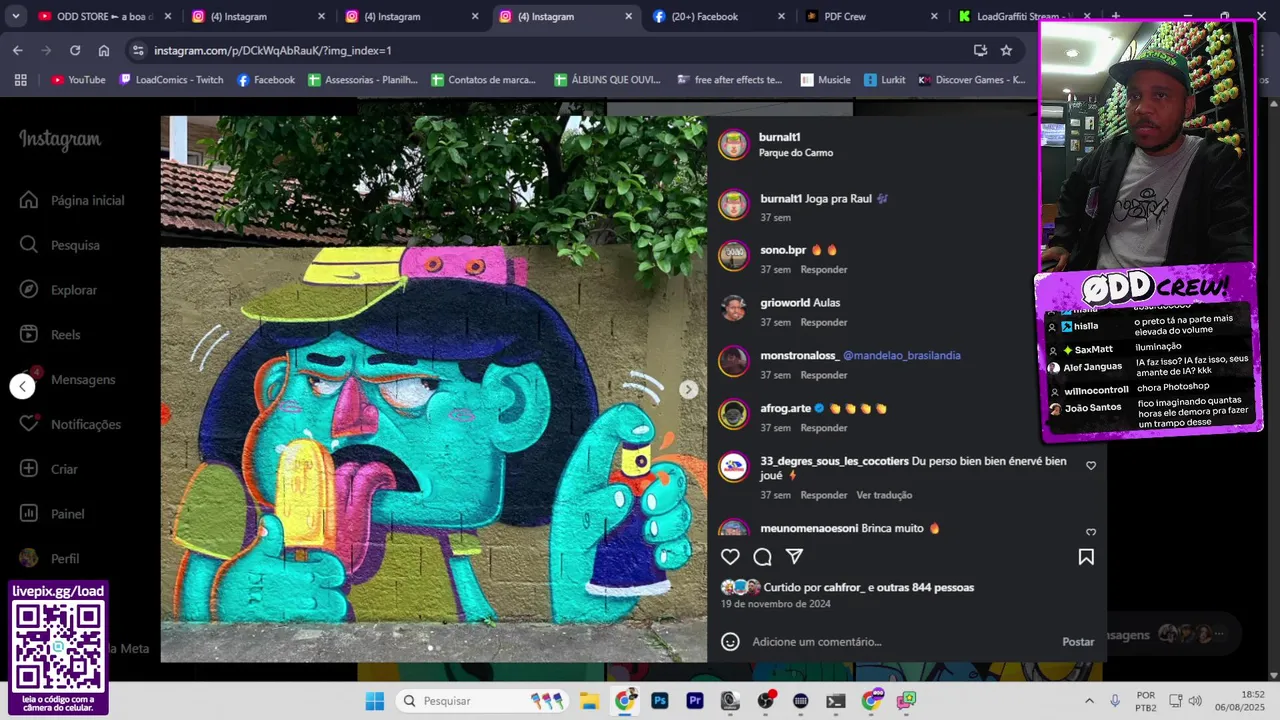Open Notificações in Instagram sidebar
This screenshot has height=720, width=1280.
(70, 424)
